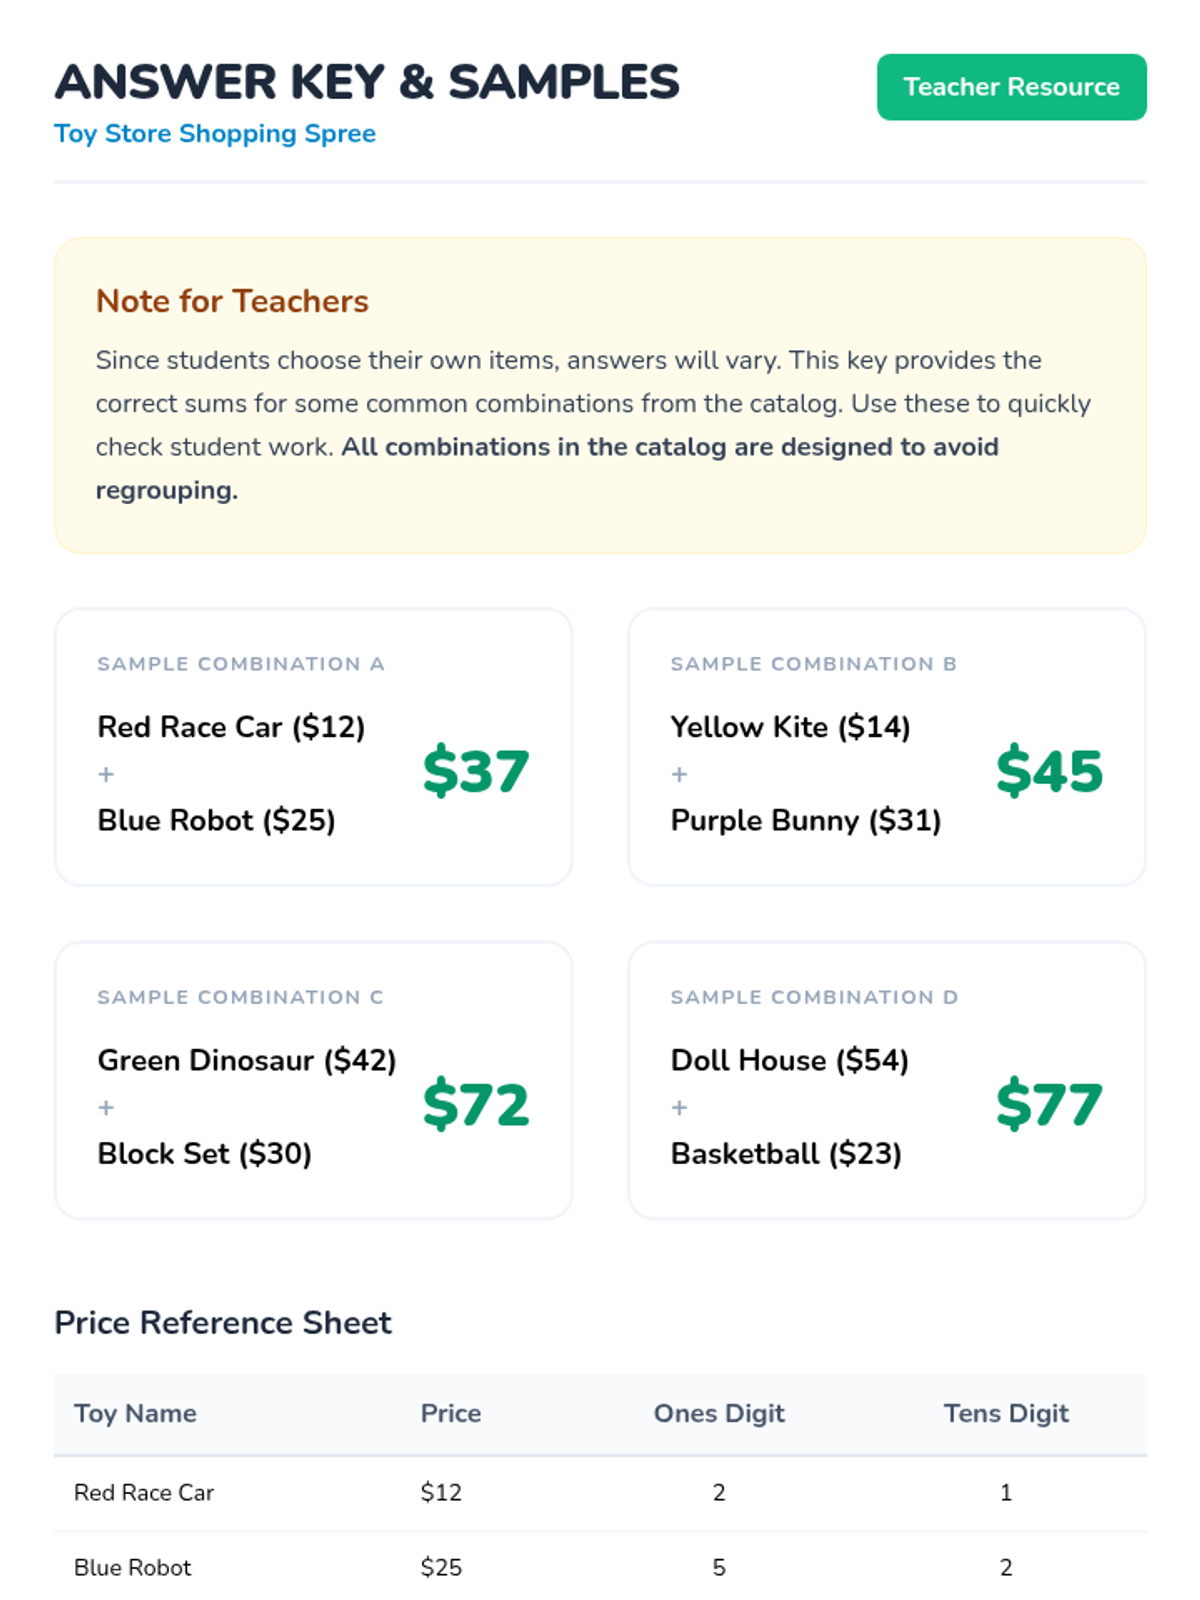Click the Sample Combination C label
The height and width of the screenshot is (1600, 1200).
[x=240, y=997]
